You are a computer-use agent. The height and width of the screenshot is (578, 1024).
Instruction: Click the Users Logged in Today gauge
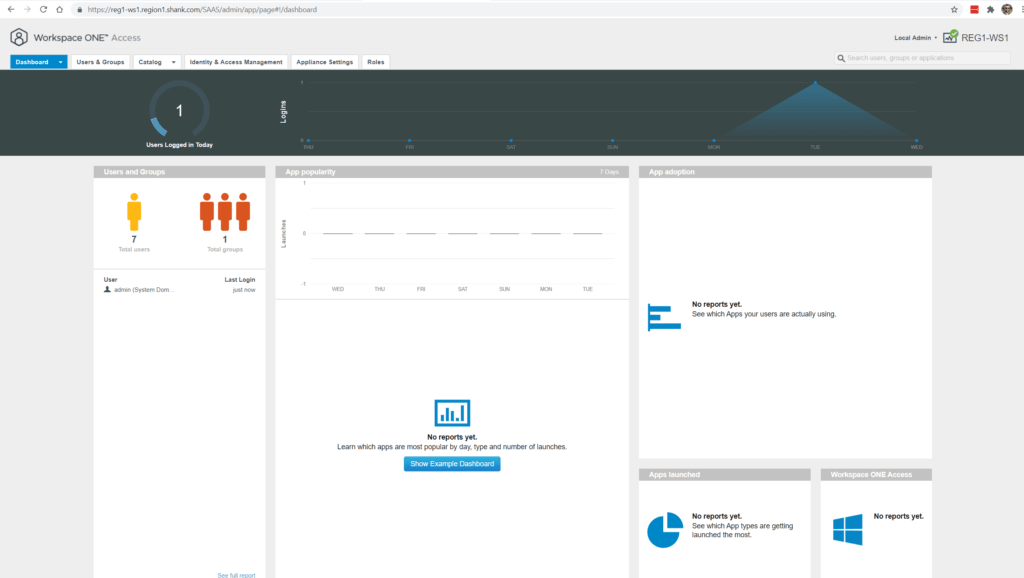(x=179, y=110)
